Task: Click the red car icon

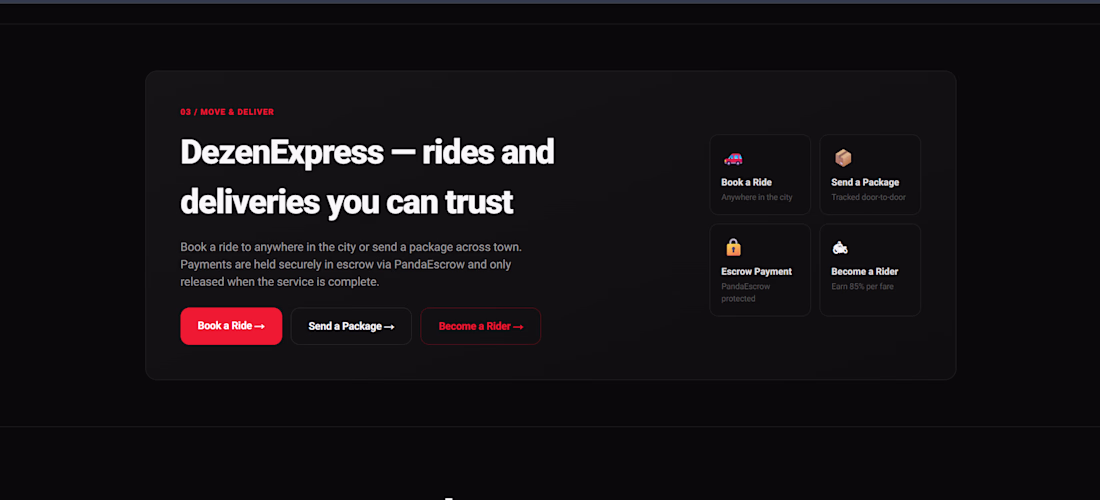Action: coord(733,158)
